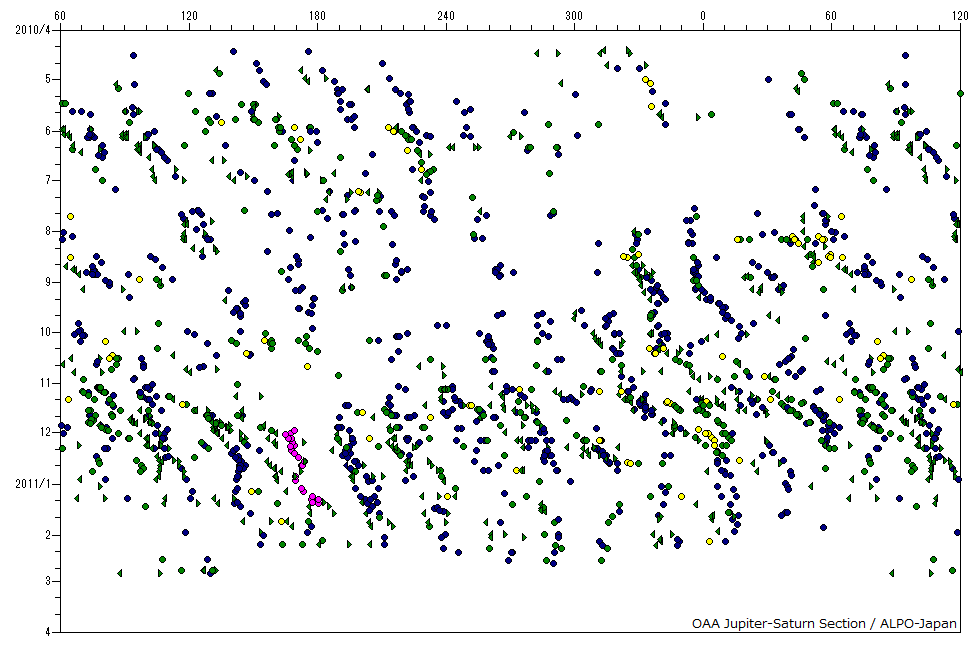Click the month '9' label on left axis
This screenshot has height=650, width=980.
pos(48,282)
